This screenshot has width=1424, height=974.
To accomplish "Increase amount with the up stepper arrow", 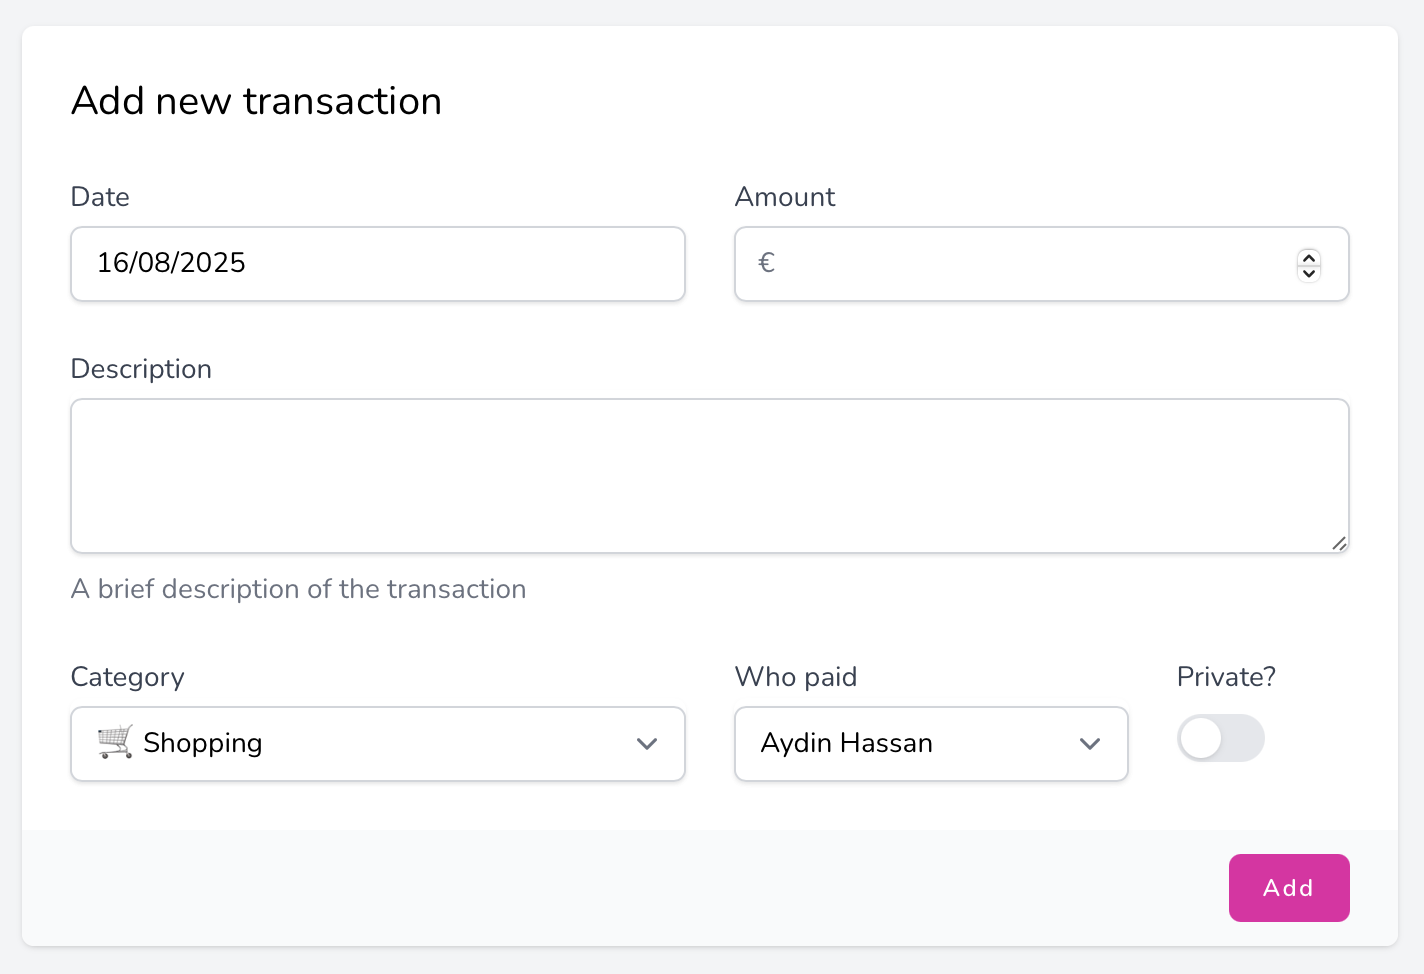I will click(1308, 257).
